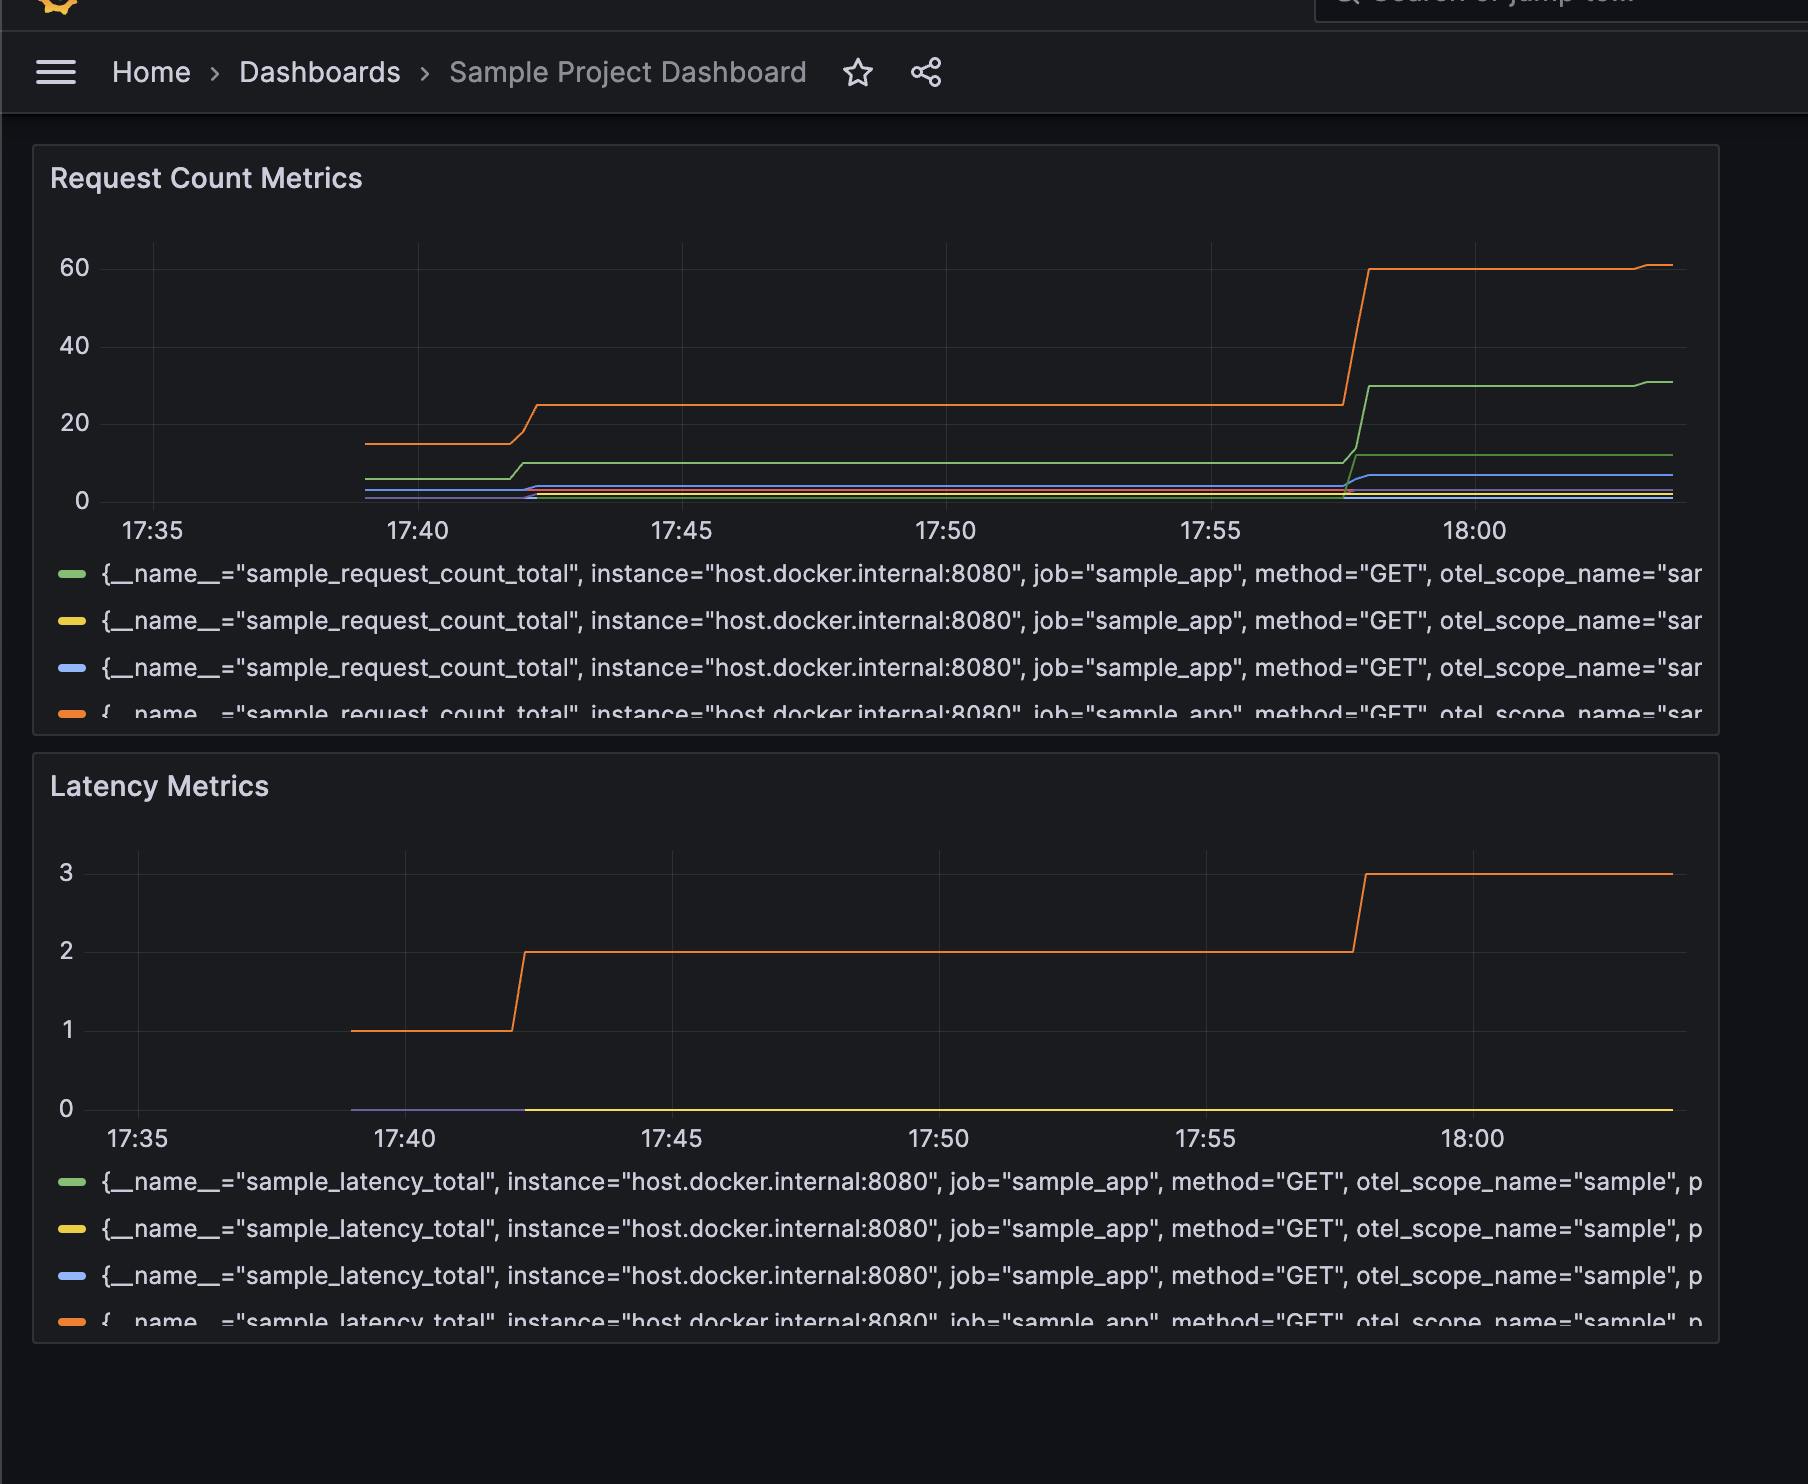Select second sample_latency_total legend label
Screen dimensions: 1808x1484
(901, 1229)
